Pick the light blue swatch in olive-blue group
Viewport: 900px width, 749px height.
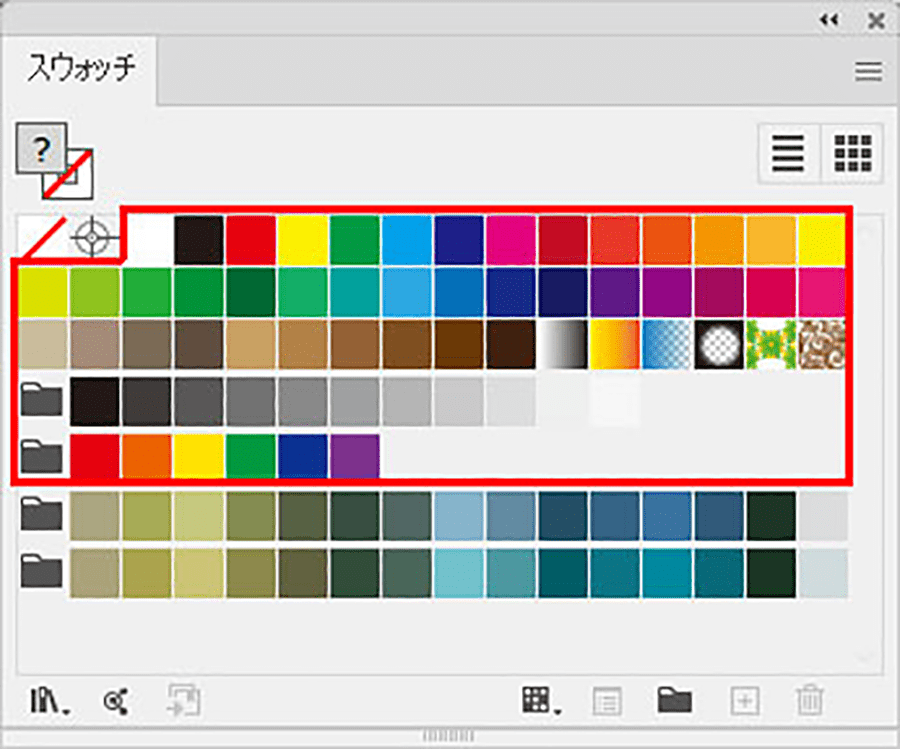pos(459,516)
